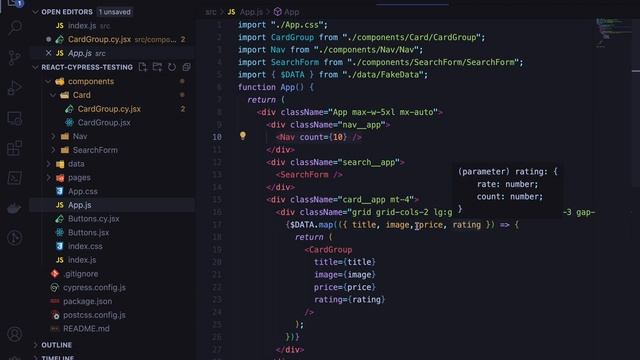Screen dimensions: 640x360
Task: Expand the pages folder
Action: tap(48, 178)
